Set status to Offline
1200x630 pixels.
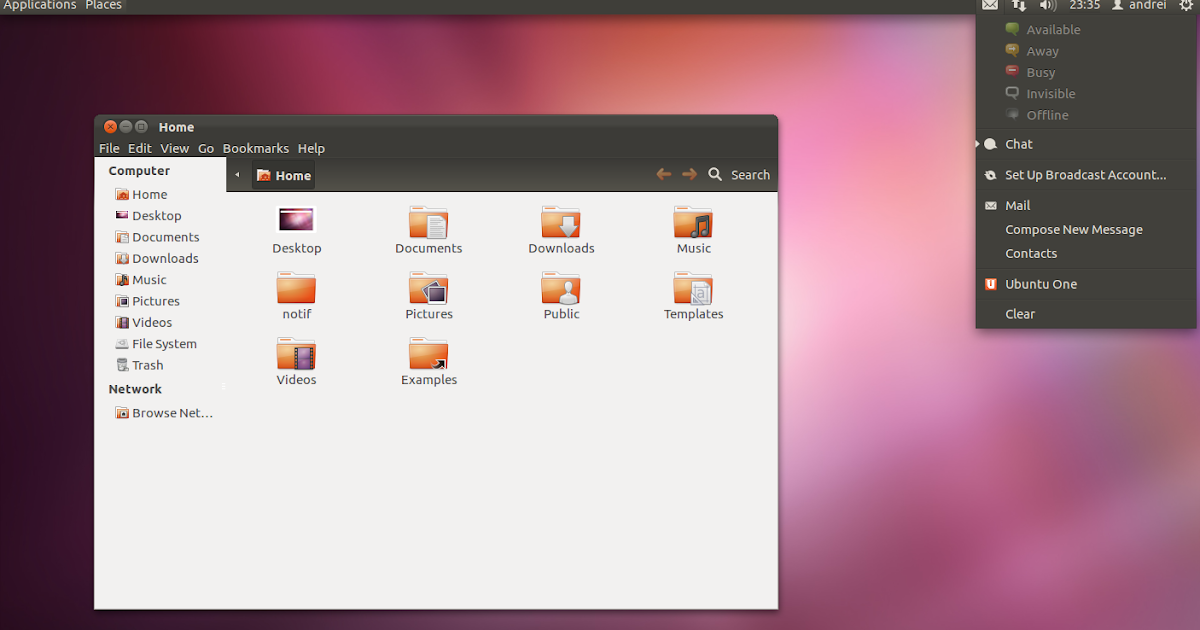[1044, 115]
